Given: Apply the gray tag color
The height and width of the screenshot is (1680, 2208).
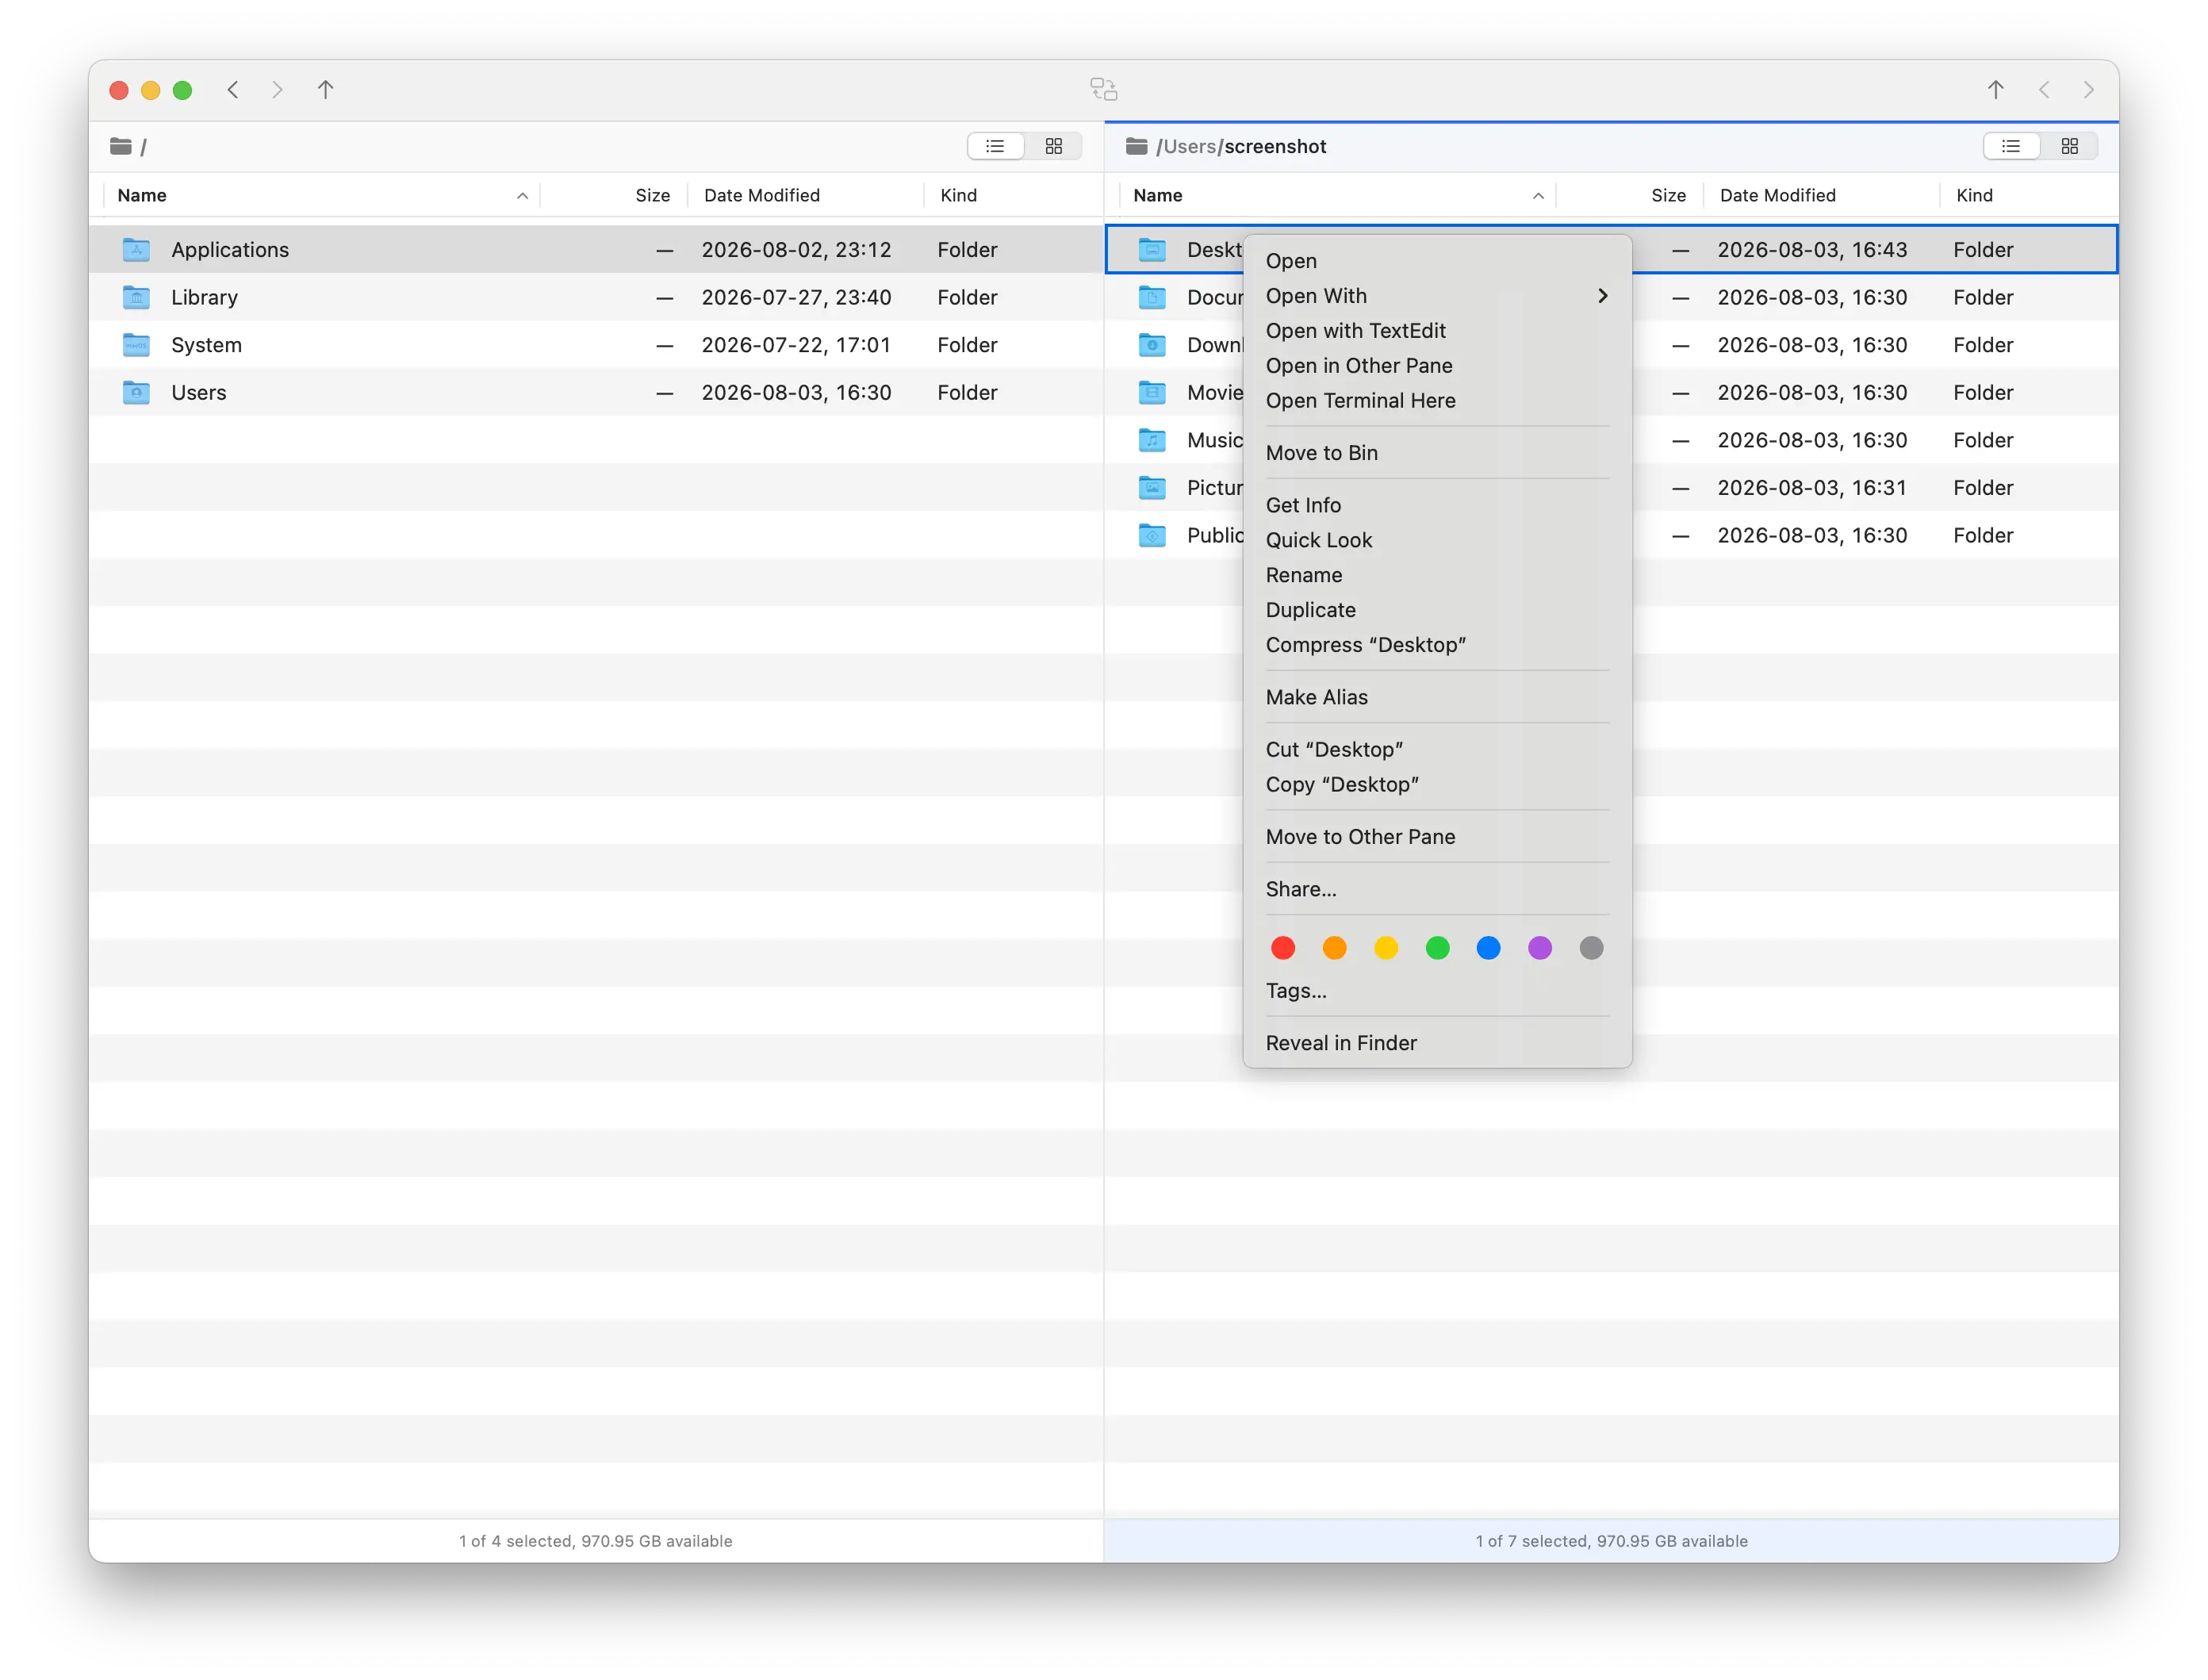Looking at the screenshot, I should click(1591, 948).
